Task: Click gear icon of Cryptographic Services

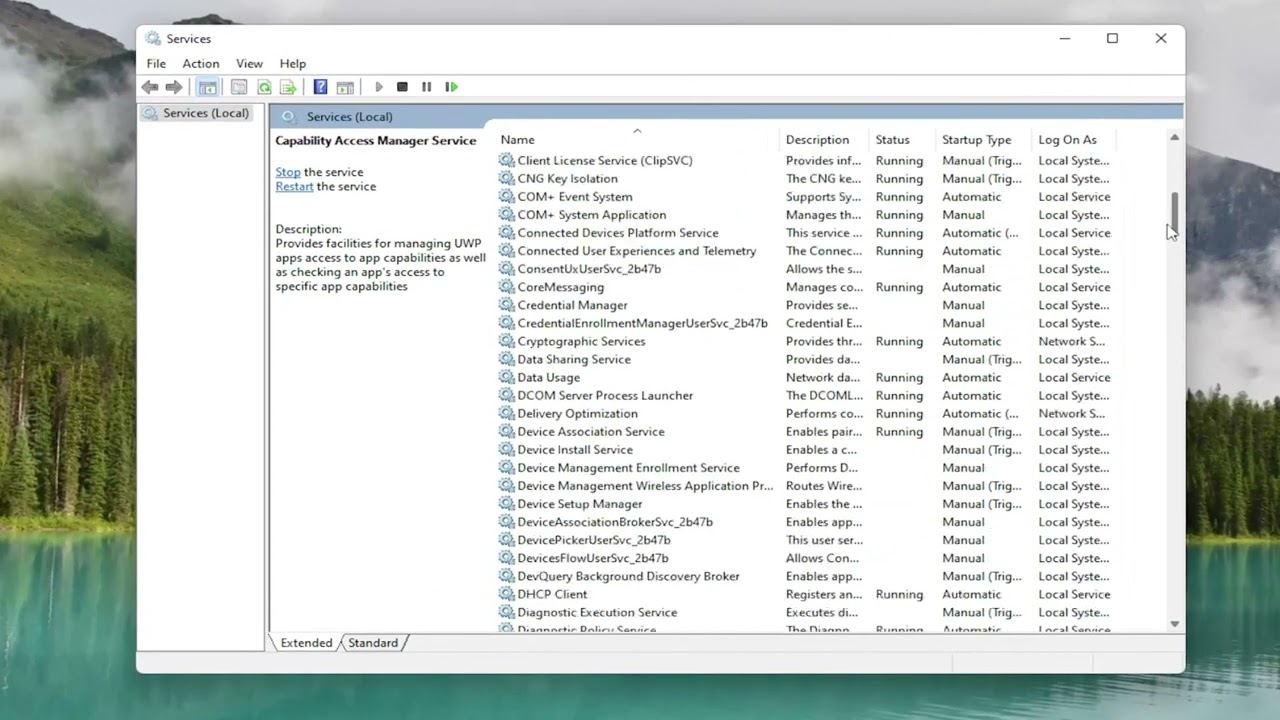Action: (x=507, y=341)
